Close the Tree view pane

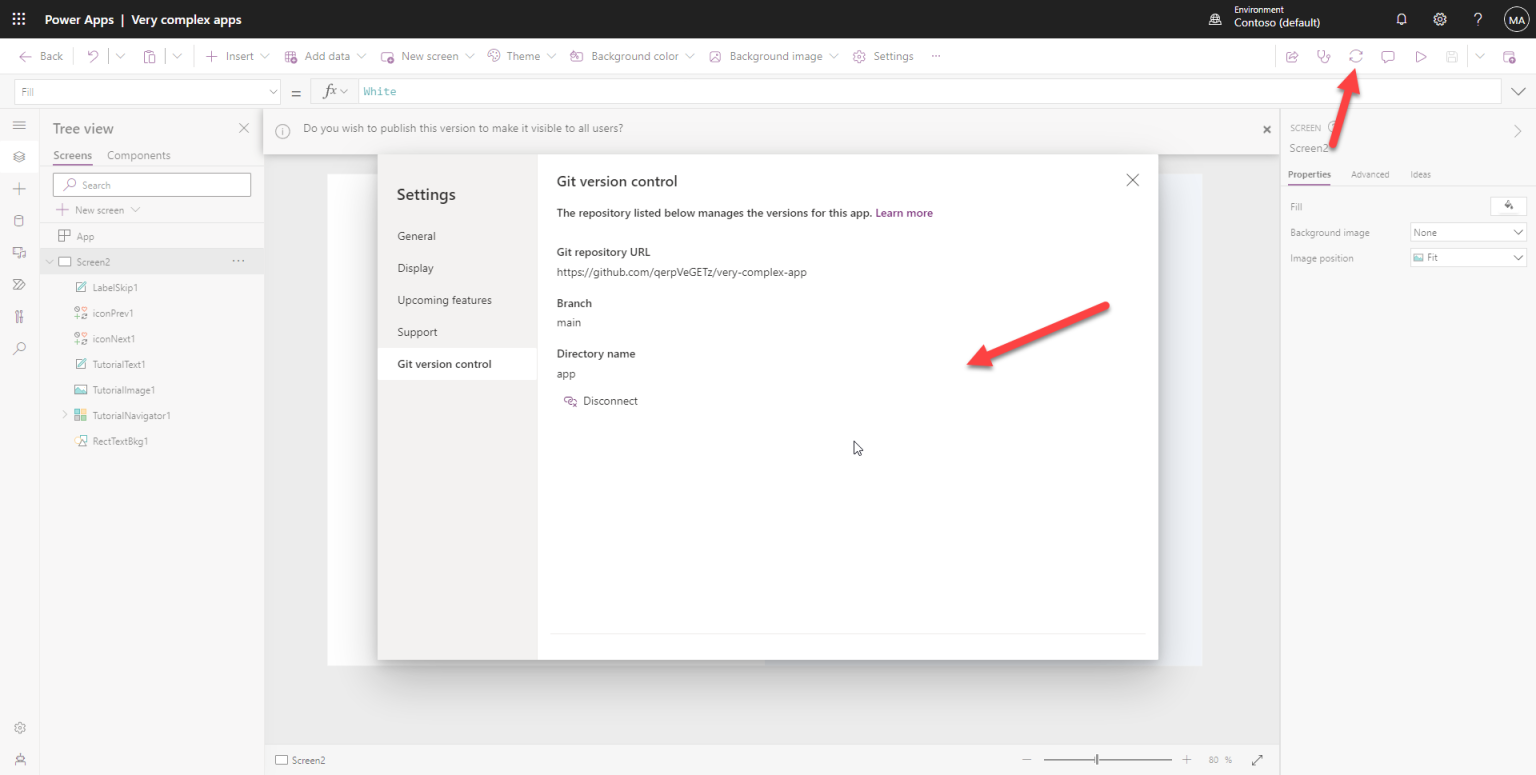tap(244, 128)
